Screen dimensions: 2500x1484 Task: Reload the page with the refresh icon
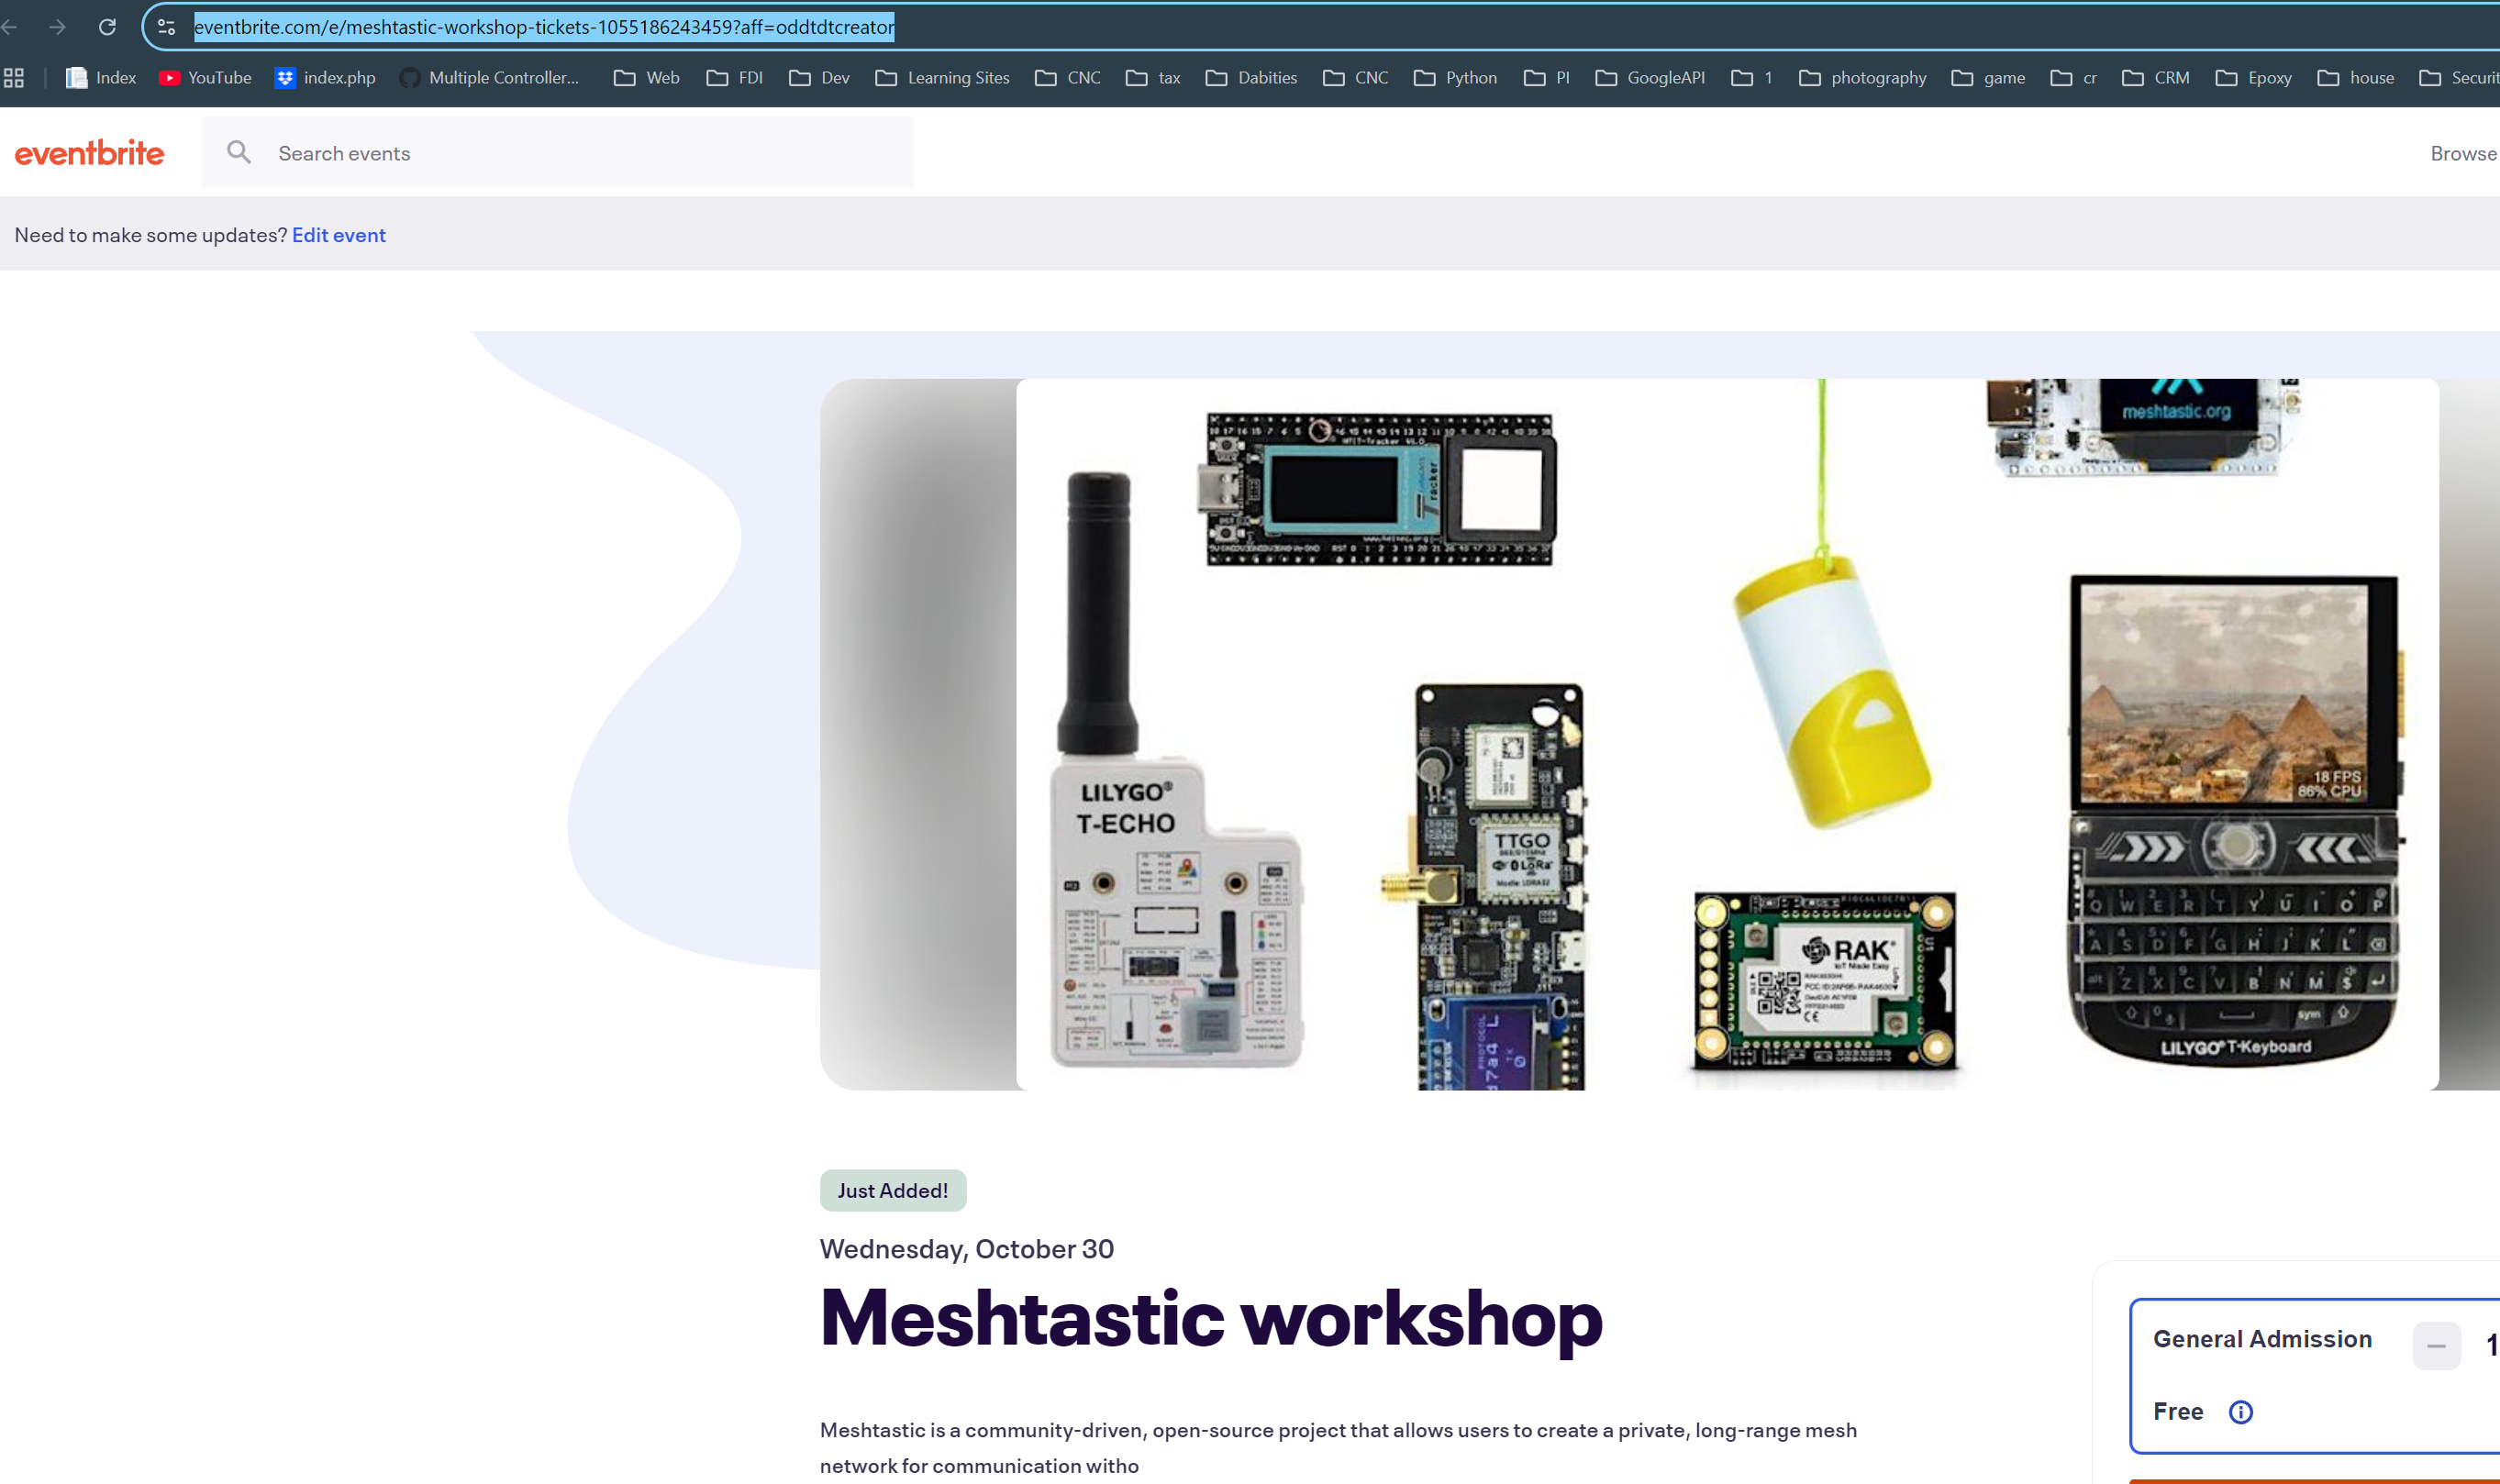click(107, 27)
